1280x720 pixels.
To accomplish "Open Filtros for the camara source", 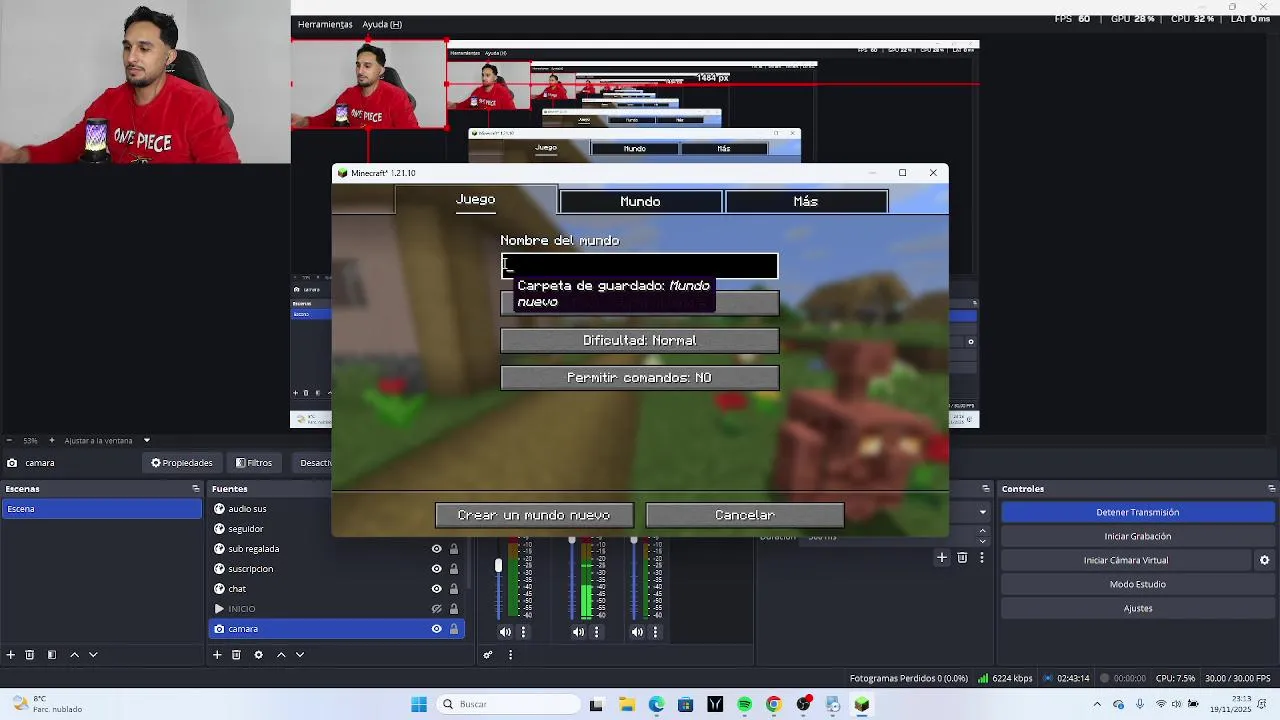I will click(254, 463).
